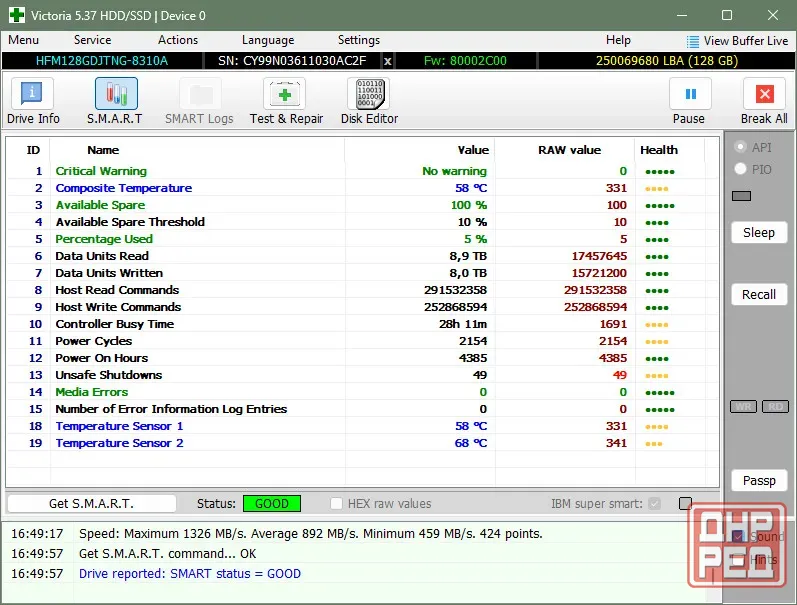This screenshot has height=605, width=797.
Task: Open the Drive Info panel
Action: click(x=33, y=101)
